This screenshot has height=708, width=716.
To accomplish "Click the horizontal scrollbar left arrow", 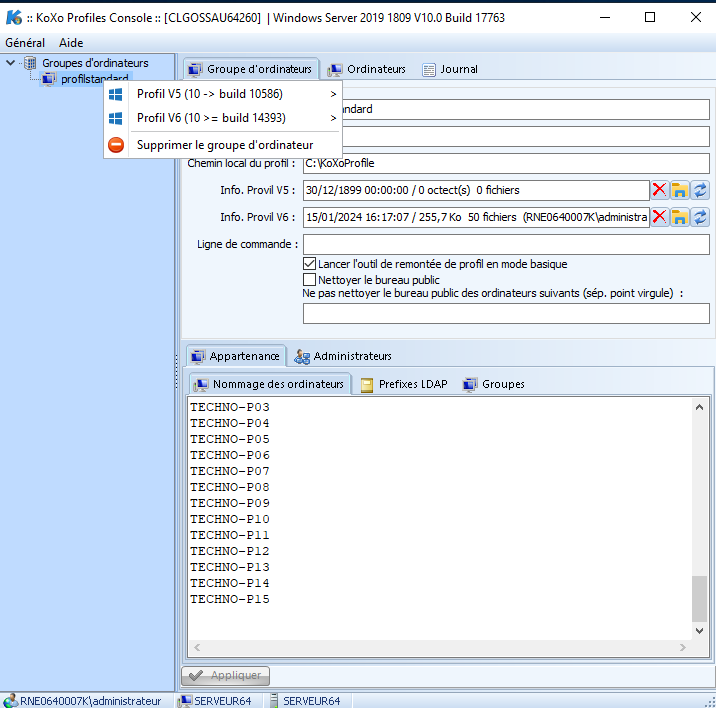I will [x=197, y=648].
